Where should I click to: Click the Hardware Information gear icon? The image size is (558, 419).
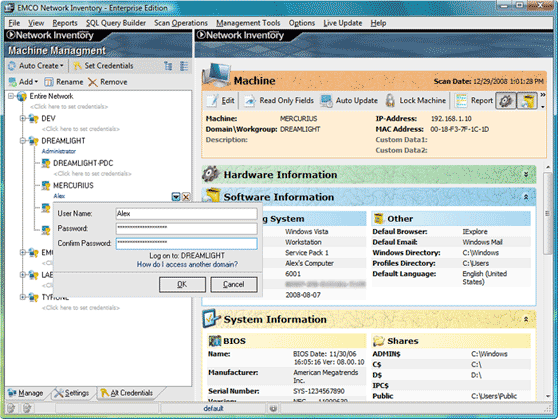click(211, 174)
